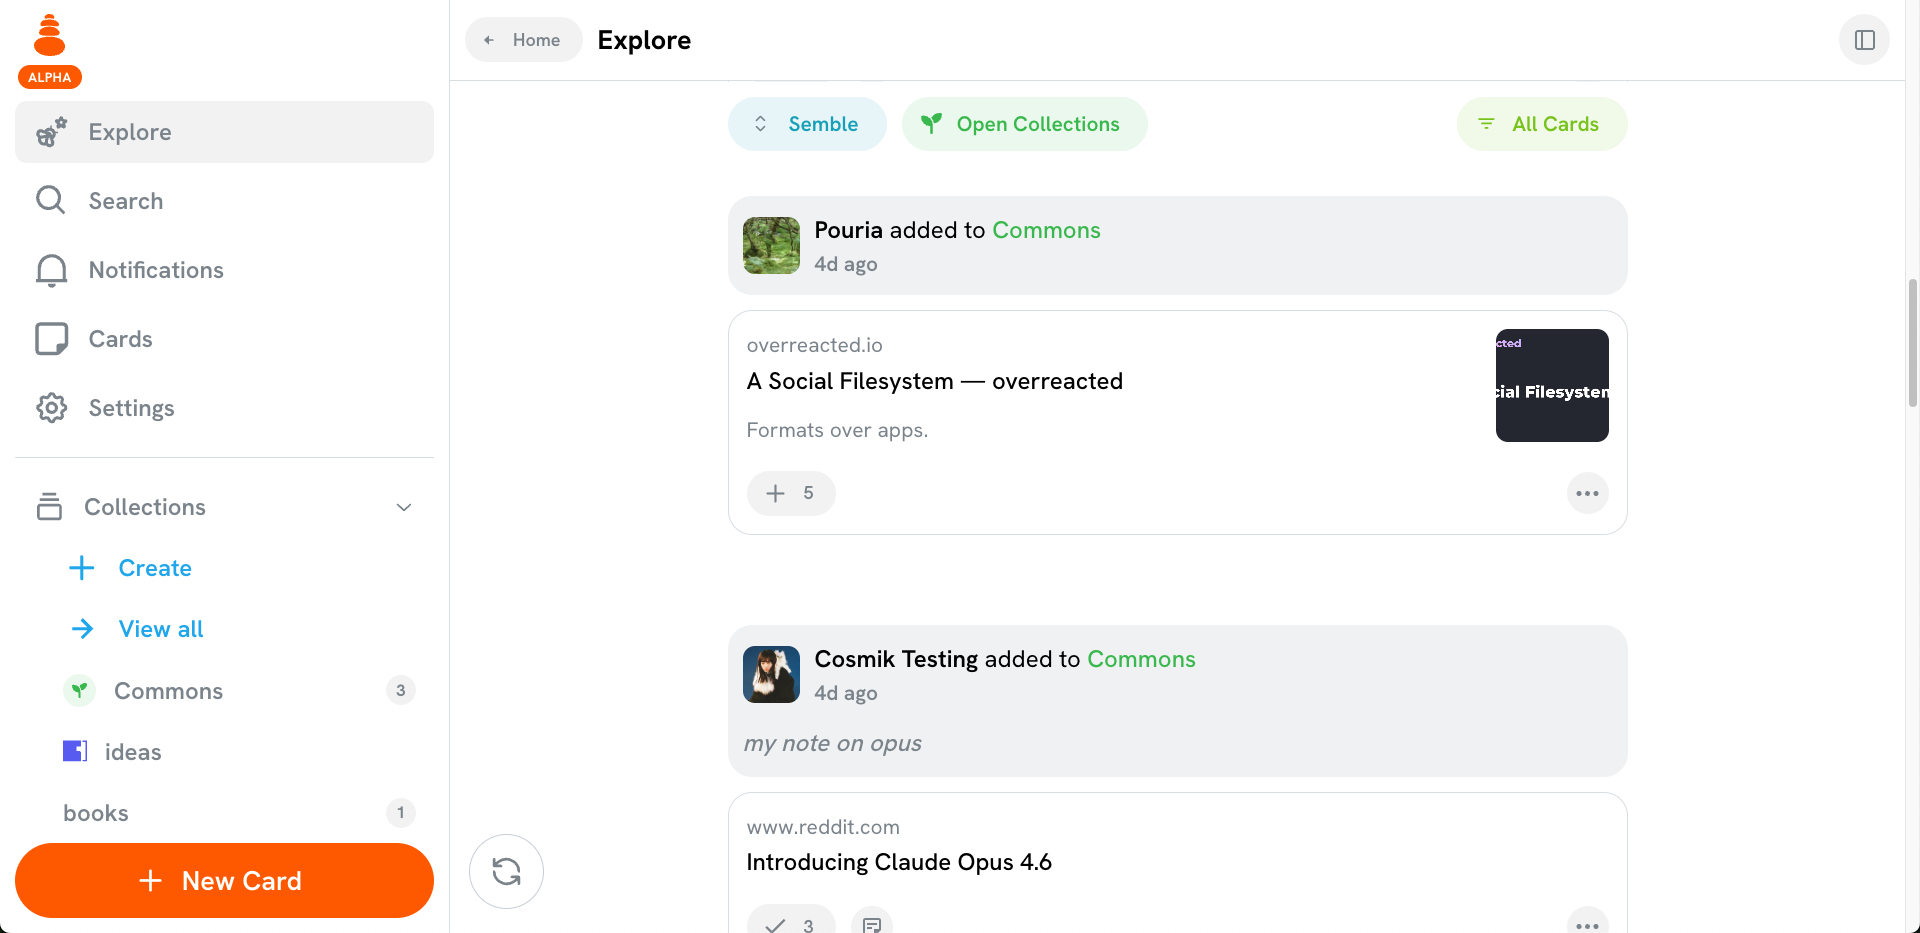Image resolution: width=1920 pixels, height=933 pixels.
Task: Click View all collections link
Action: pos(160,629)
